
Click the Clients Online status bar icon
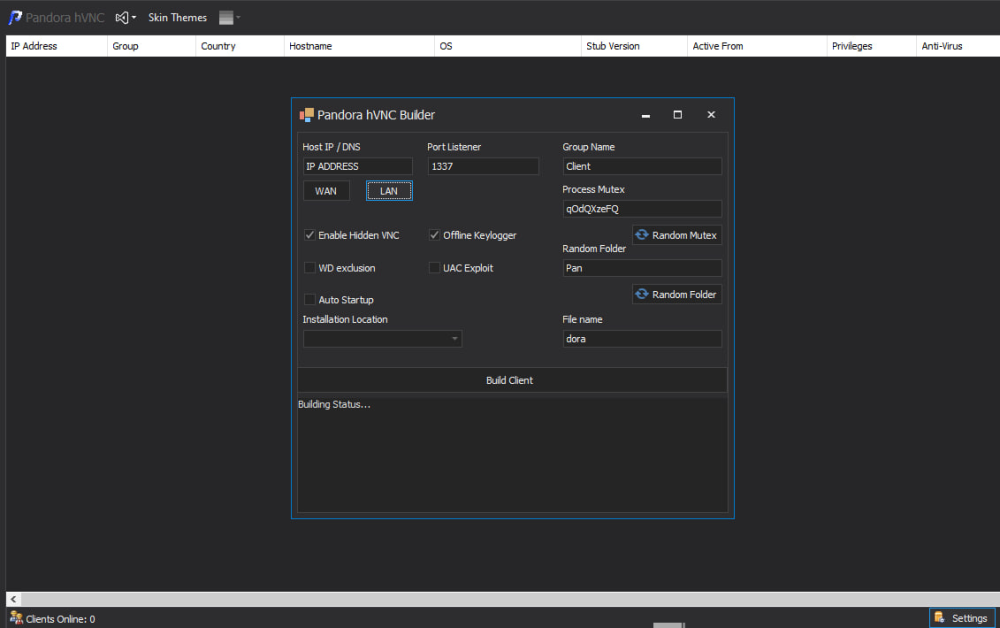(16, 618)
